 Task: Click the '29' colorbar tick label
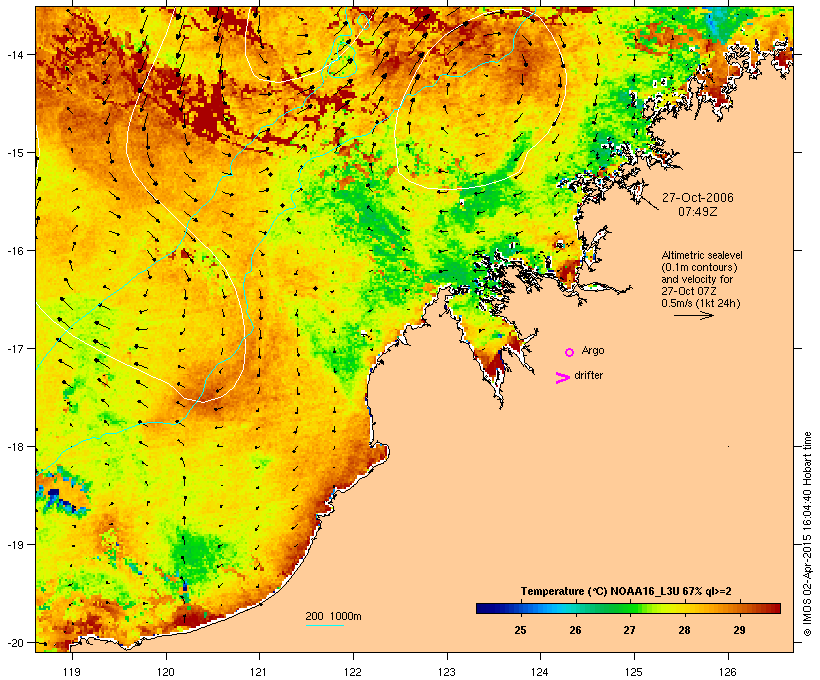739,630
